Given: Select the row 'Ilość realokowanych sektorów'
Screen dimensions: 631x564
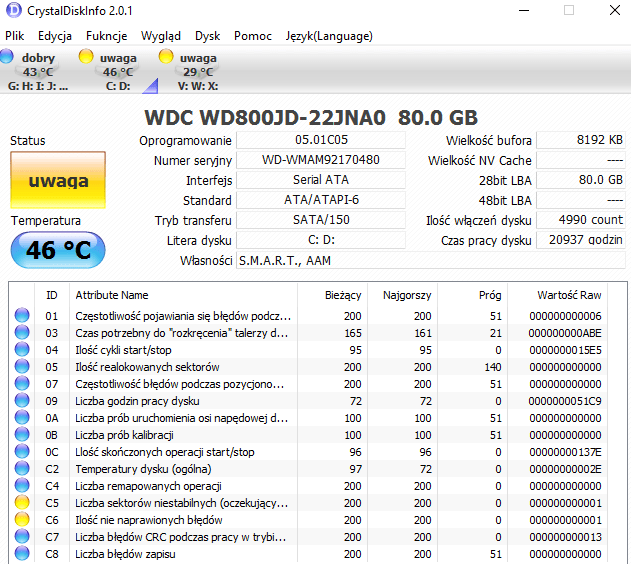Looking at the screenshot, I should coord(308,367).
